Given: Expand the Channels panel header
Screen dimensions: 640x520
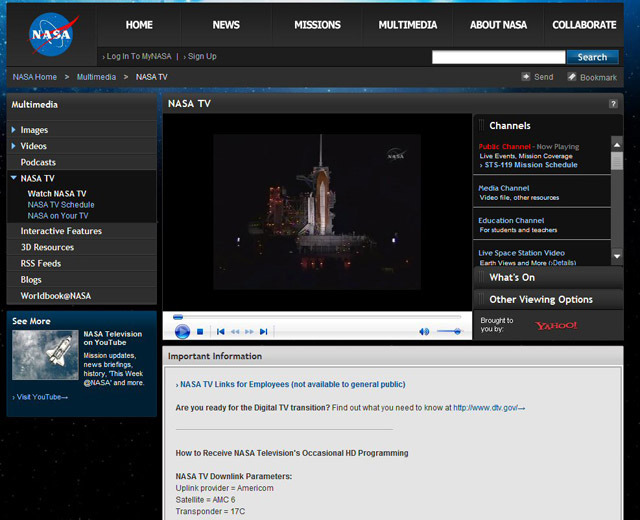Looking at the screenshot, I should point(548,125).
